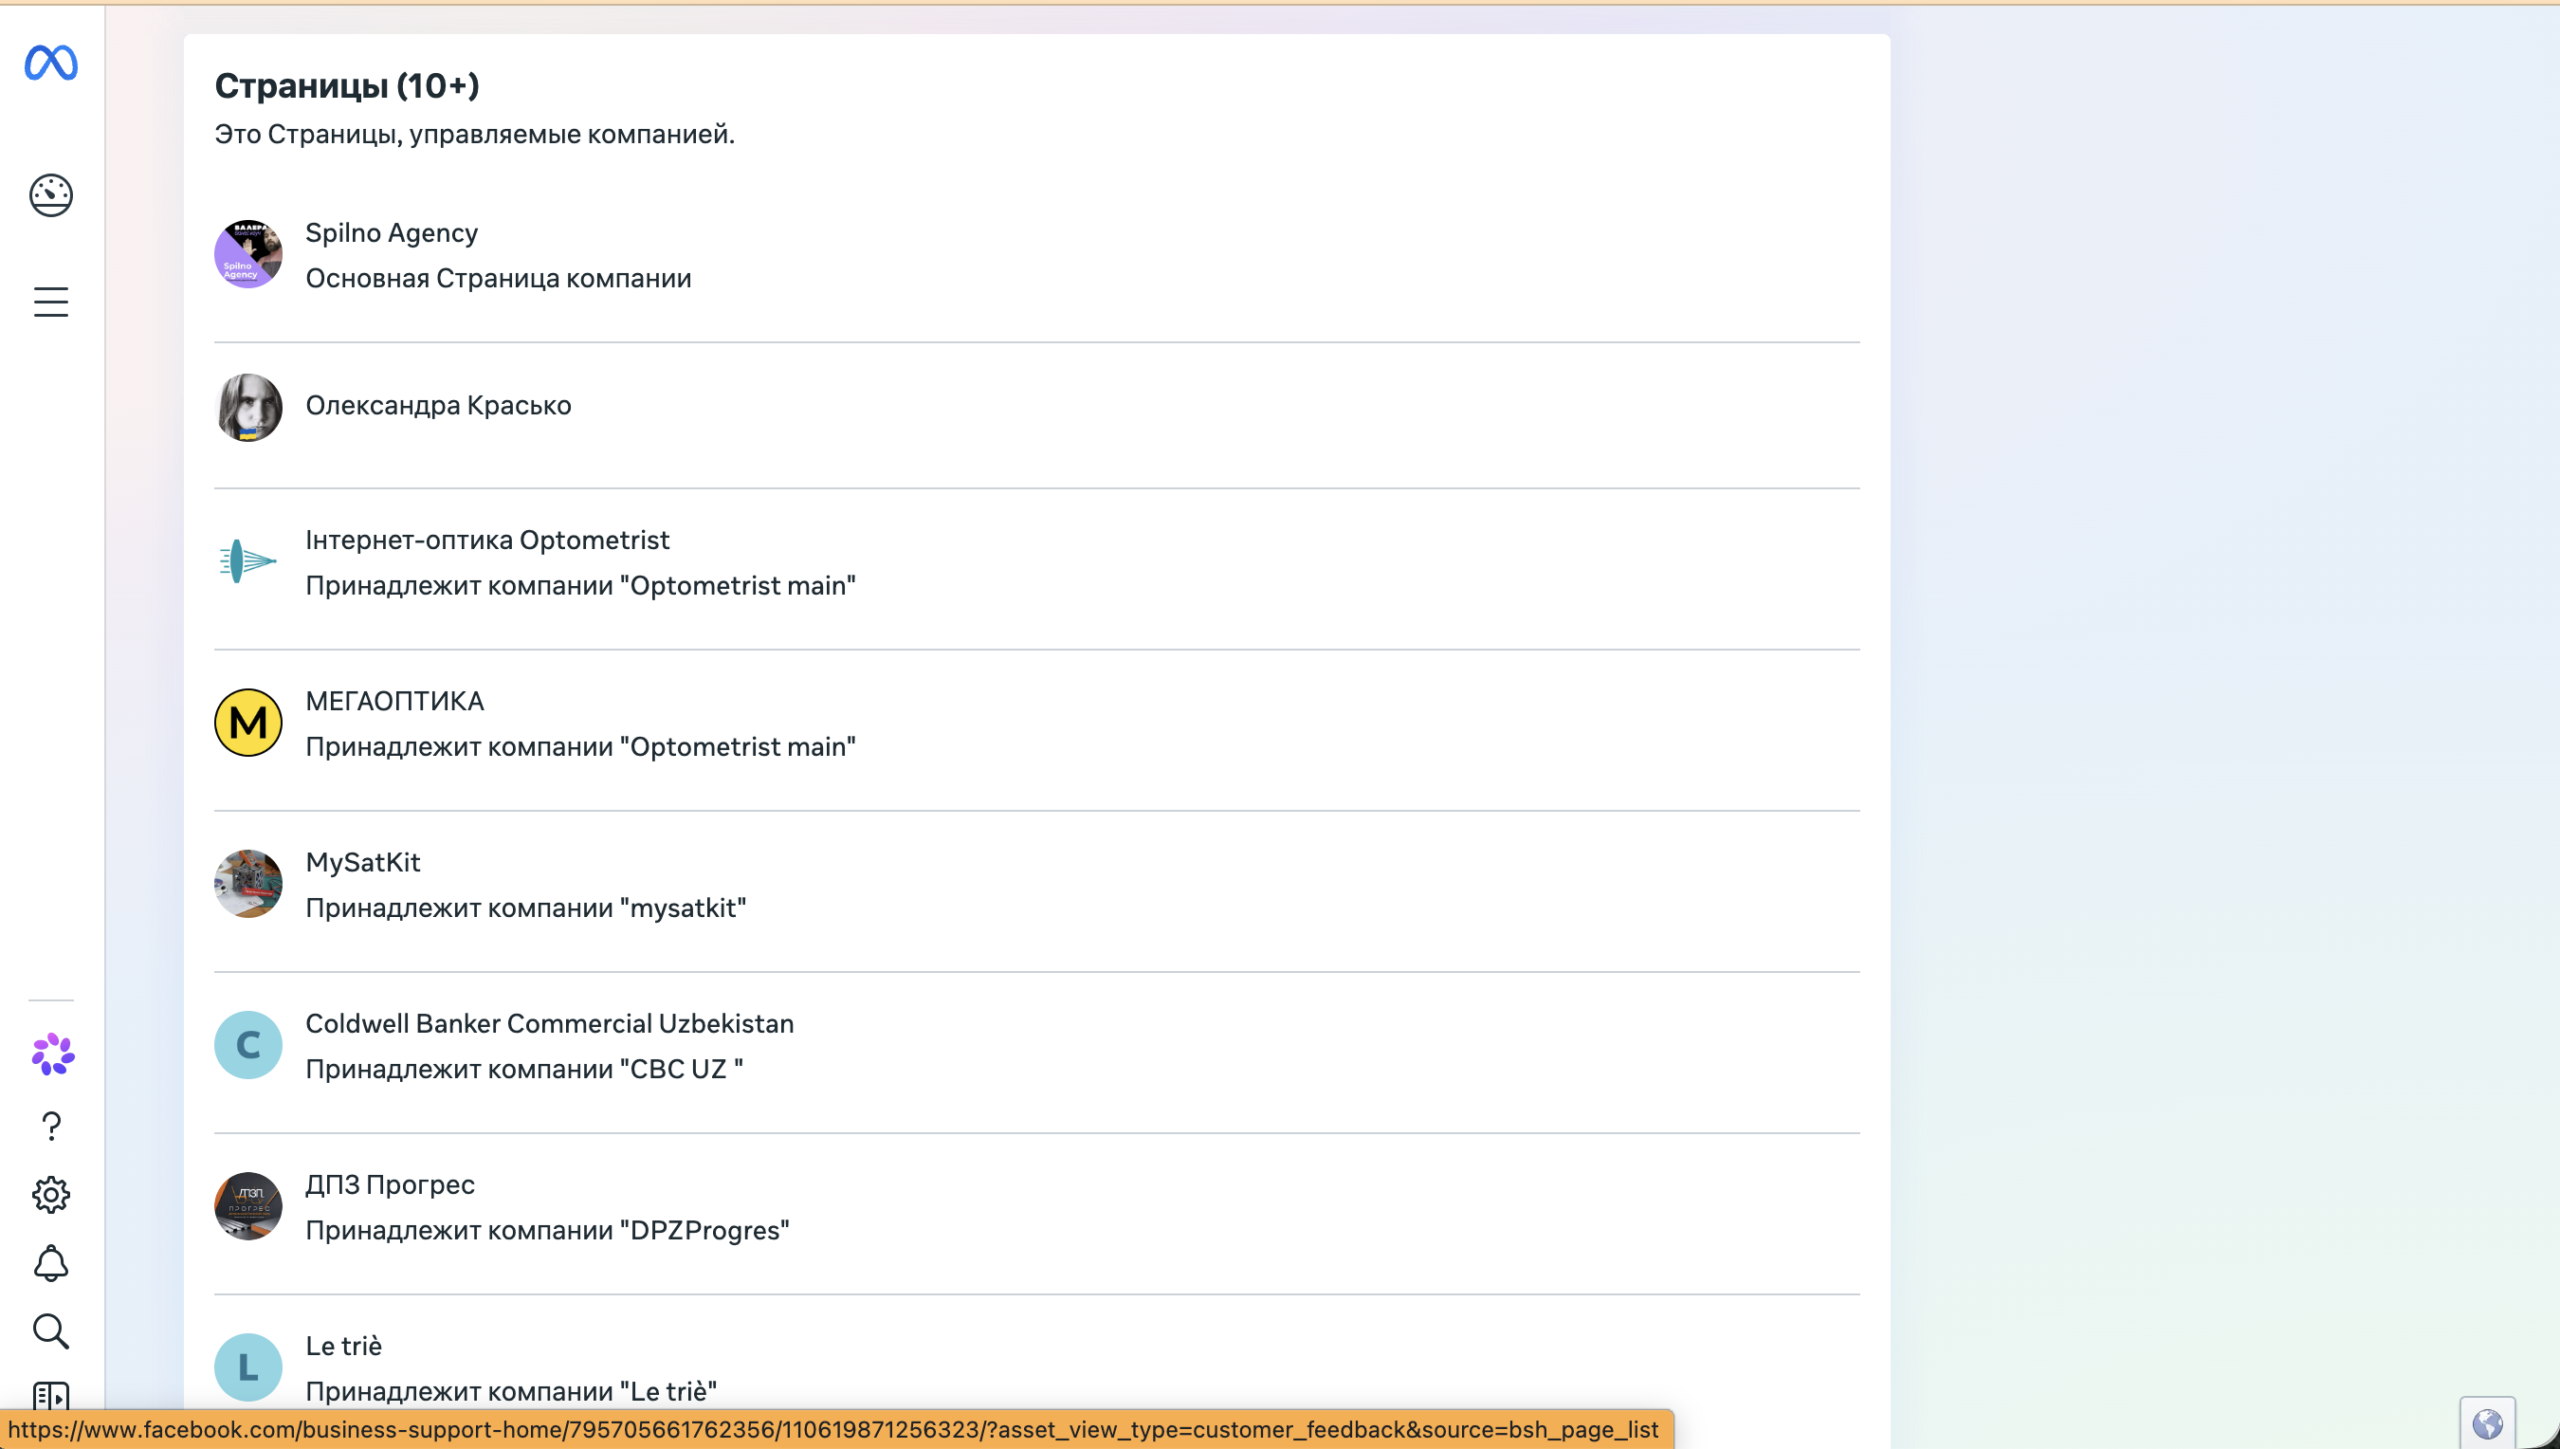
Task: Open the МЕГАОПТИКА page
Action: pyautogui.click(x=394, y=701)
